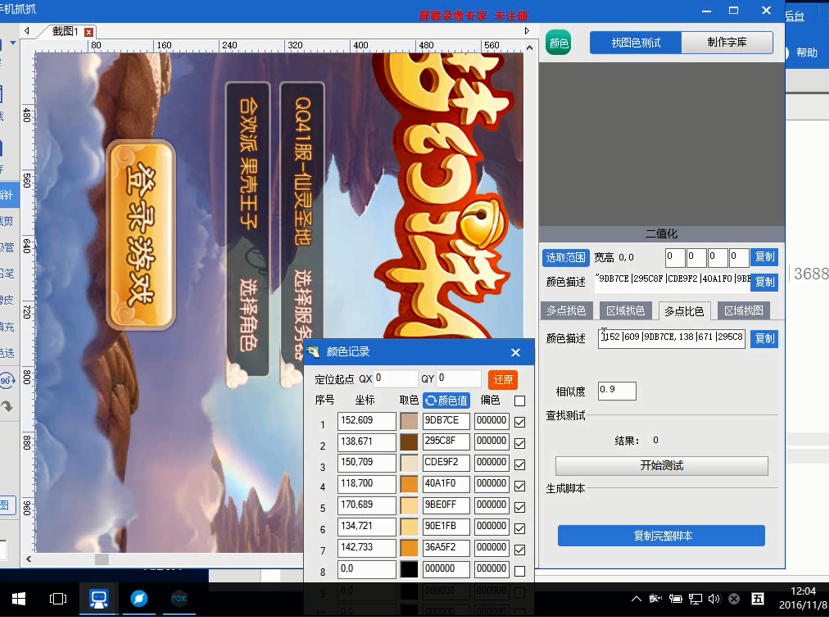Switch to the 制作字库 tab
The image size is (829, 617).
click(727, 42)
